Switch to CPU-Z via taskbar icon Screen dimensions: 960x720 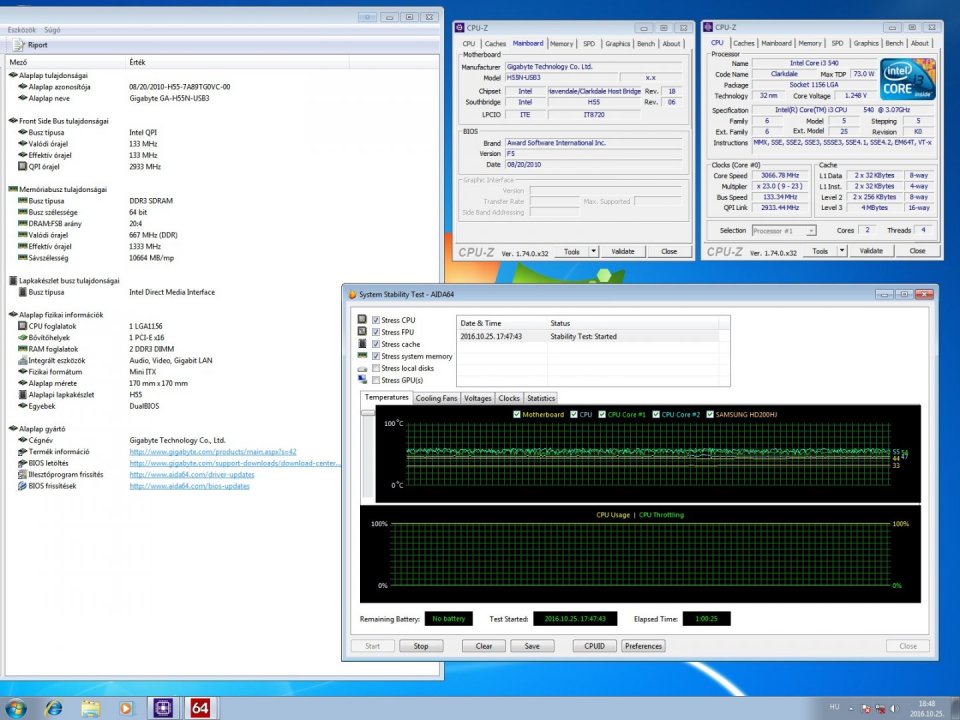pyautogui.click(x=163, y=708)
